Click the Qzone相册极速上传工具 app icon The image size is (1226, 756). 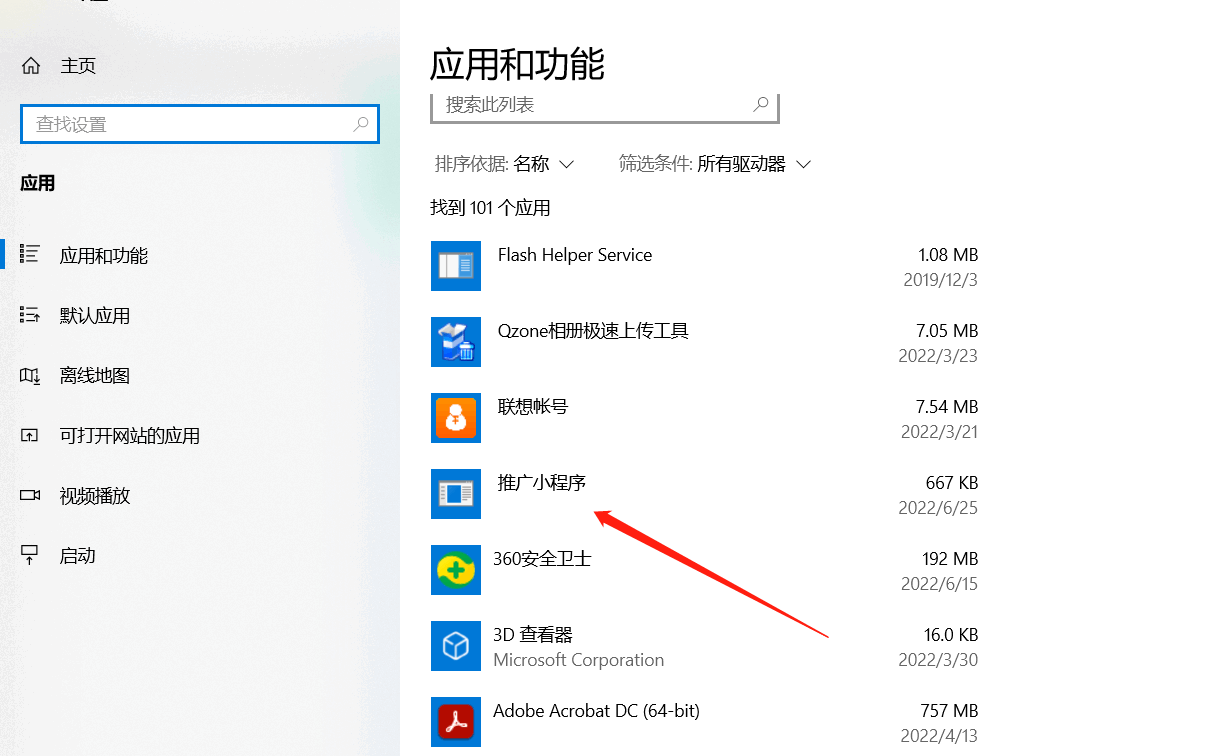click(x=456, y=342)
